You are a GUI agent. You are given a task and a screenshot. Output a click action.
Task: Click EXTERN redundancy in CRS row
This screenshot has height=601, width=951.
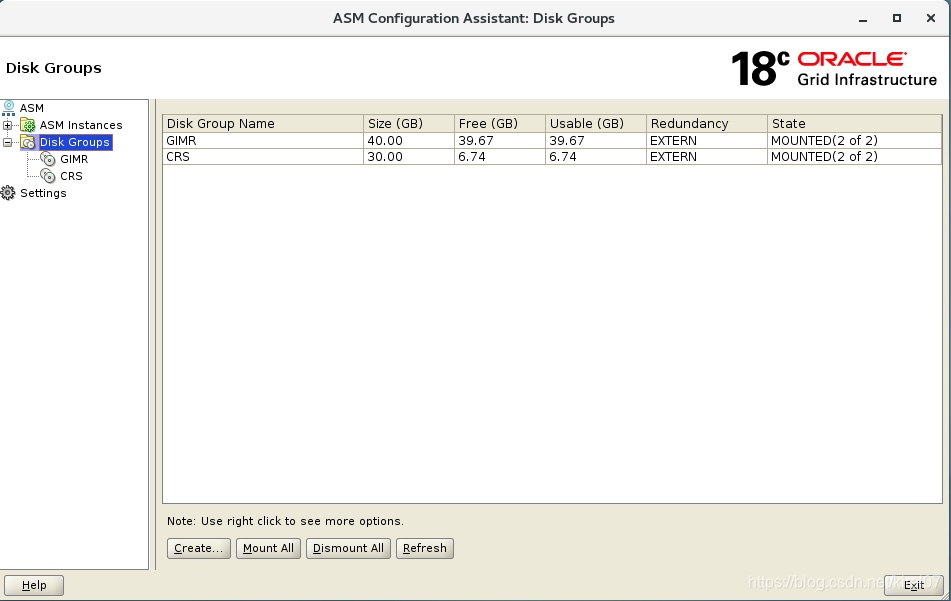[x=707, y=156]
